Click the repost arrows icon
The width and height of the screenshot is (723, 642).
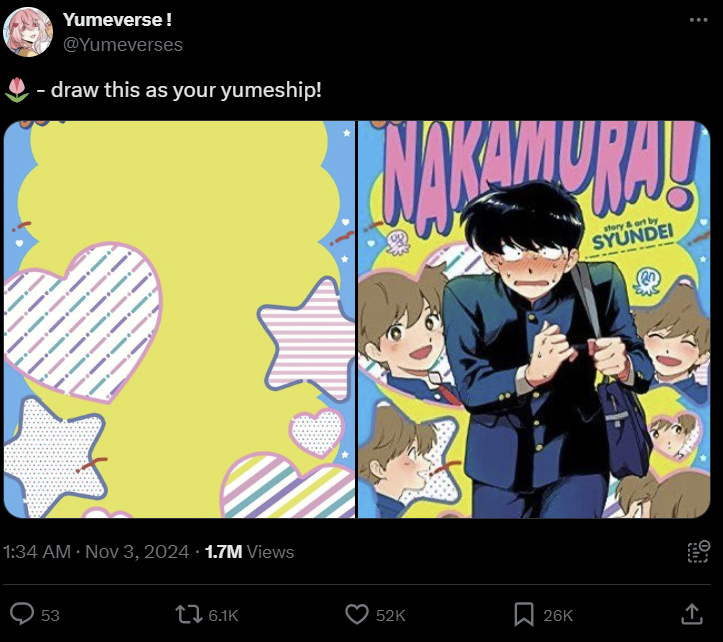click(187, 614)
